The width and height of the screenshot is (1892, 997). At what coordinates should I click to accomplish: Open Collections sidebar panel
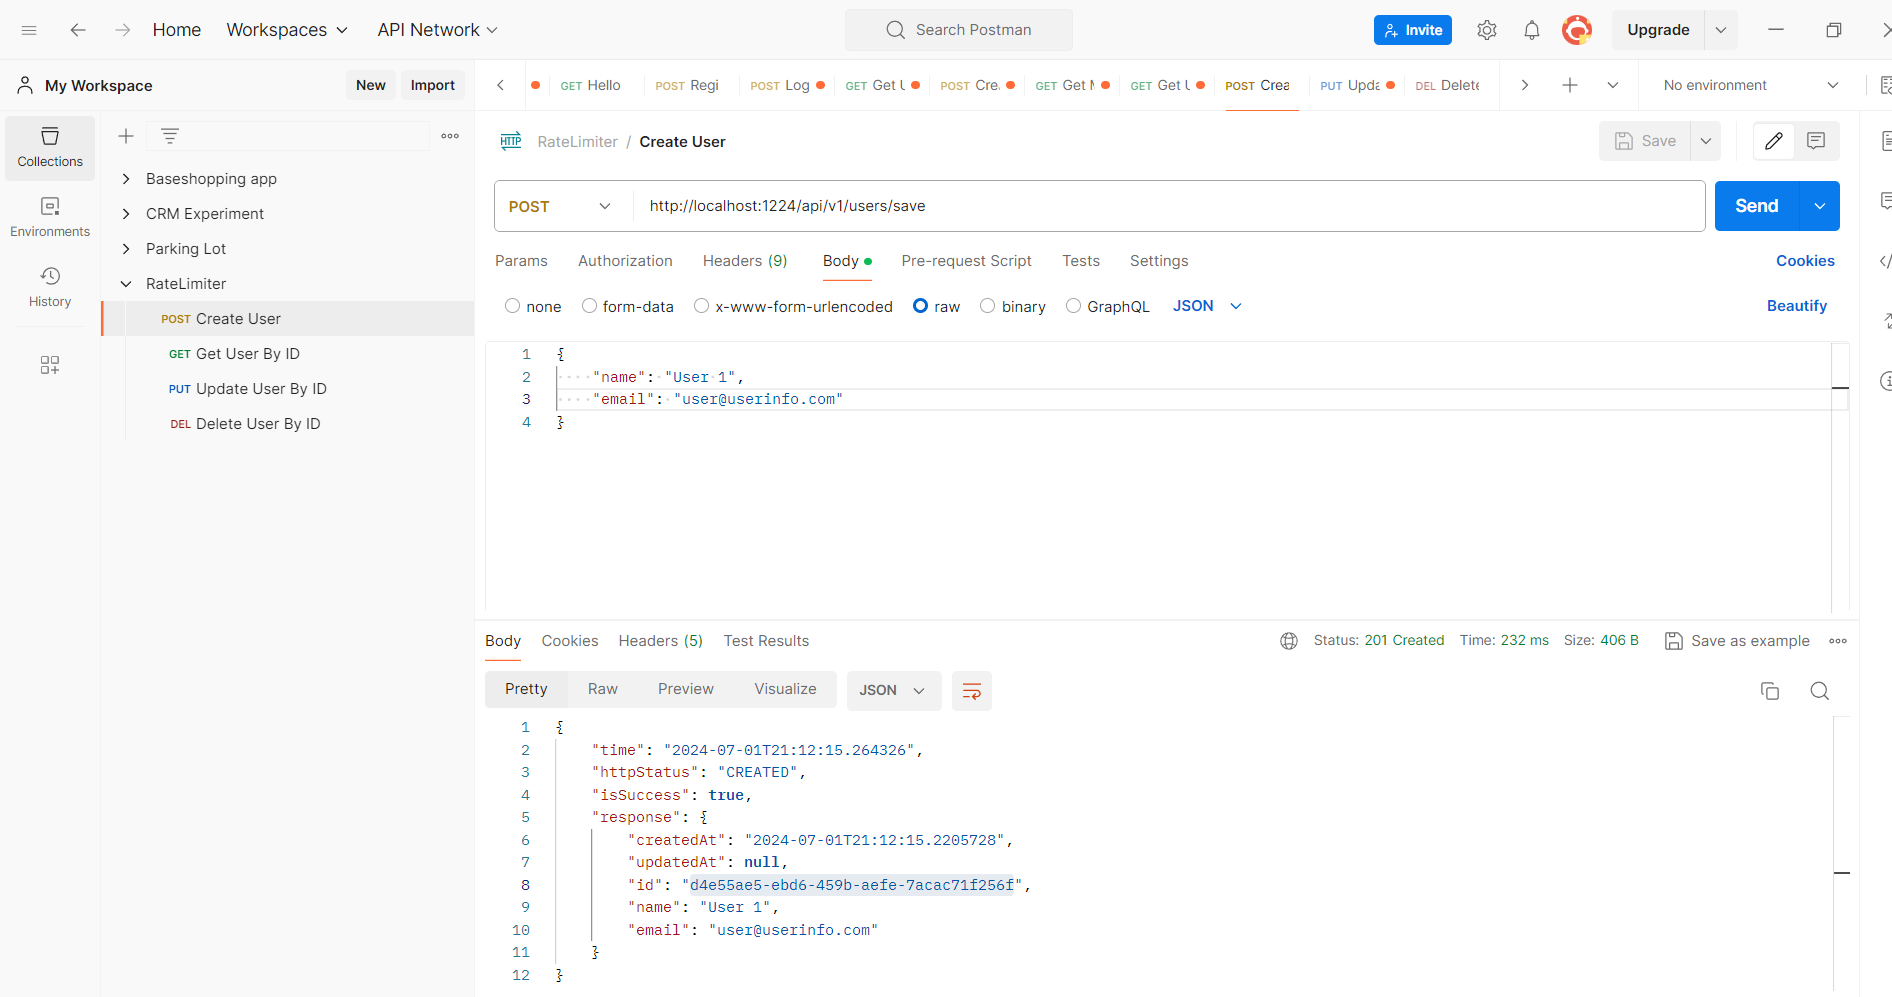click(x=50, y=147)
